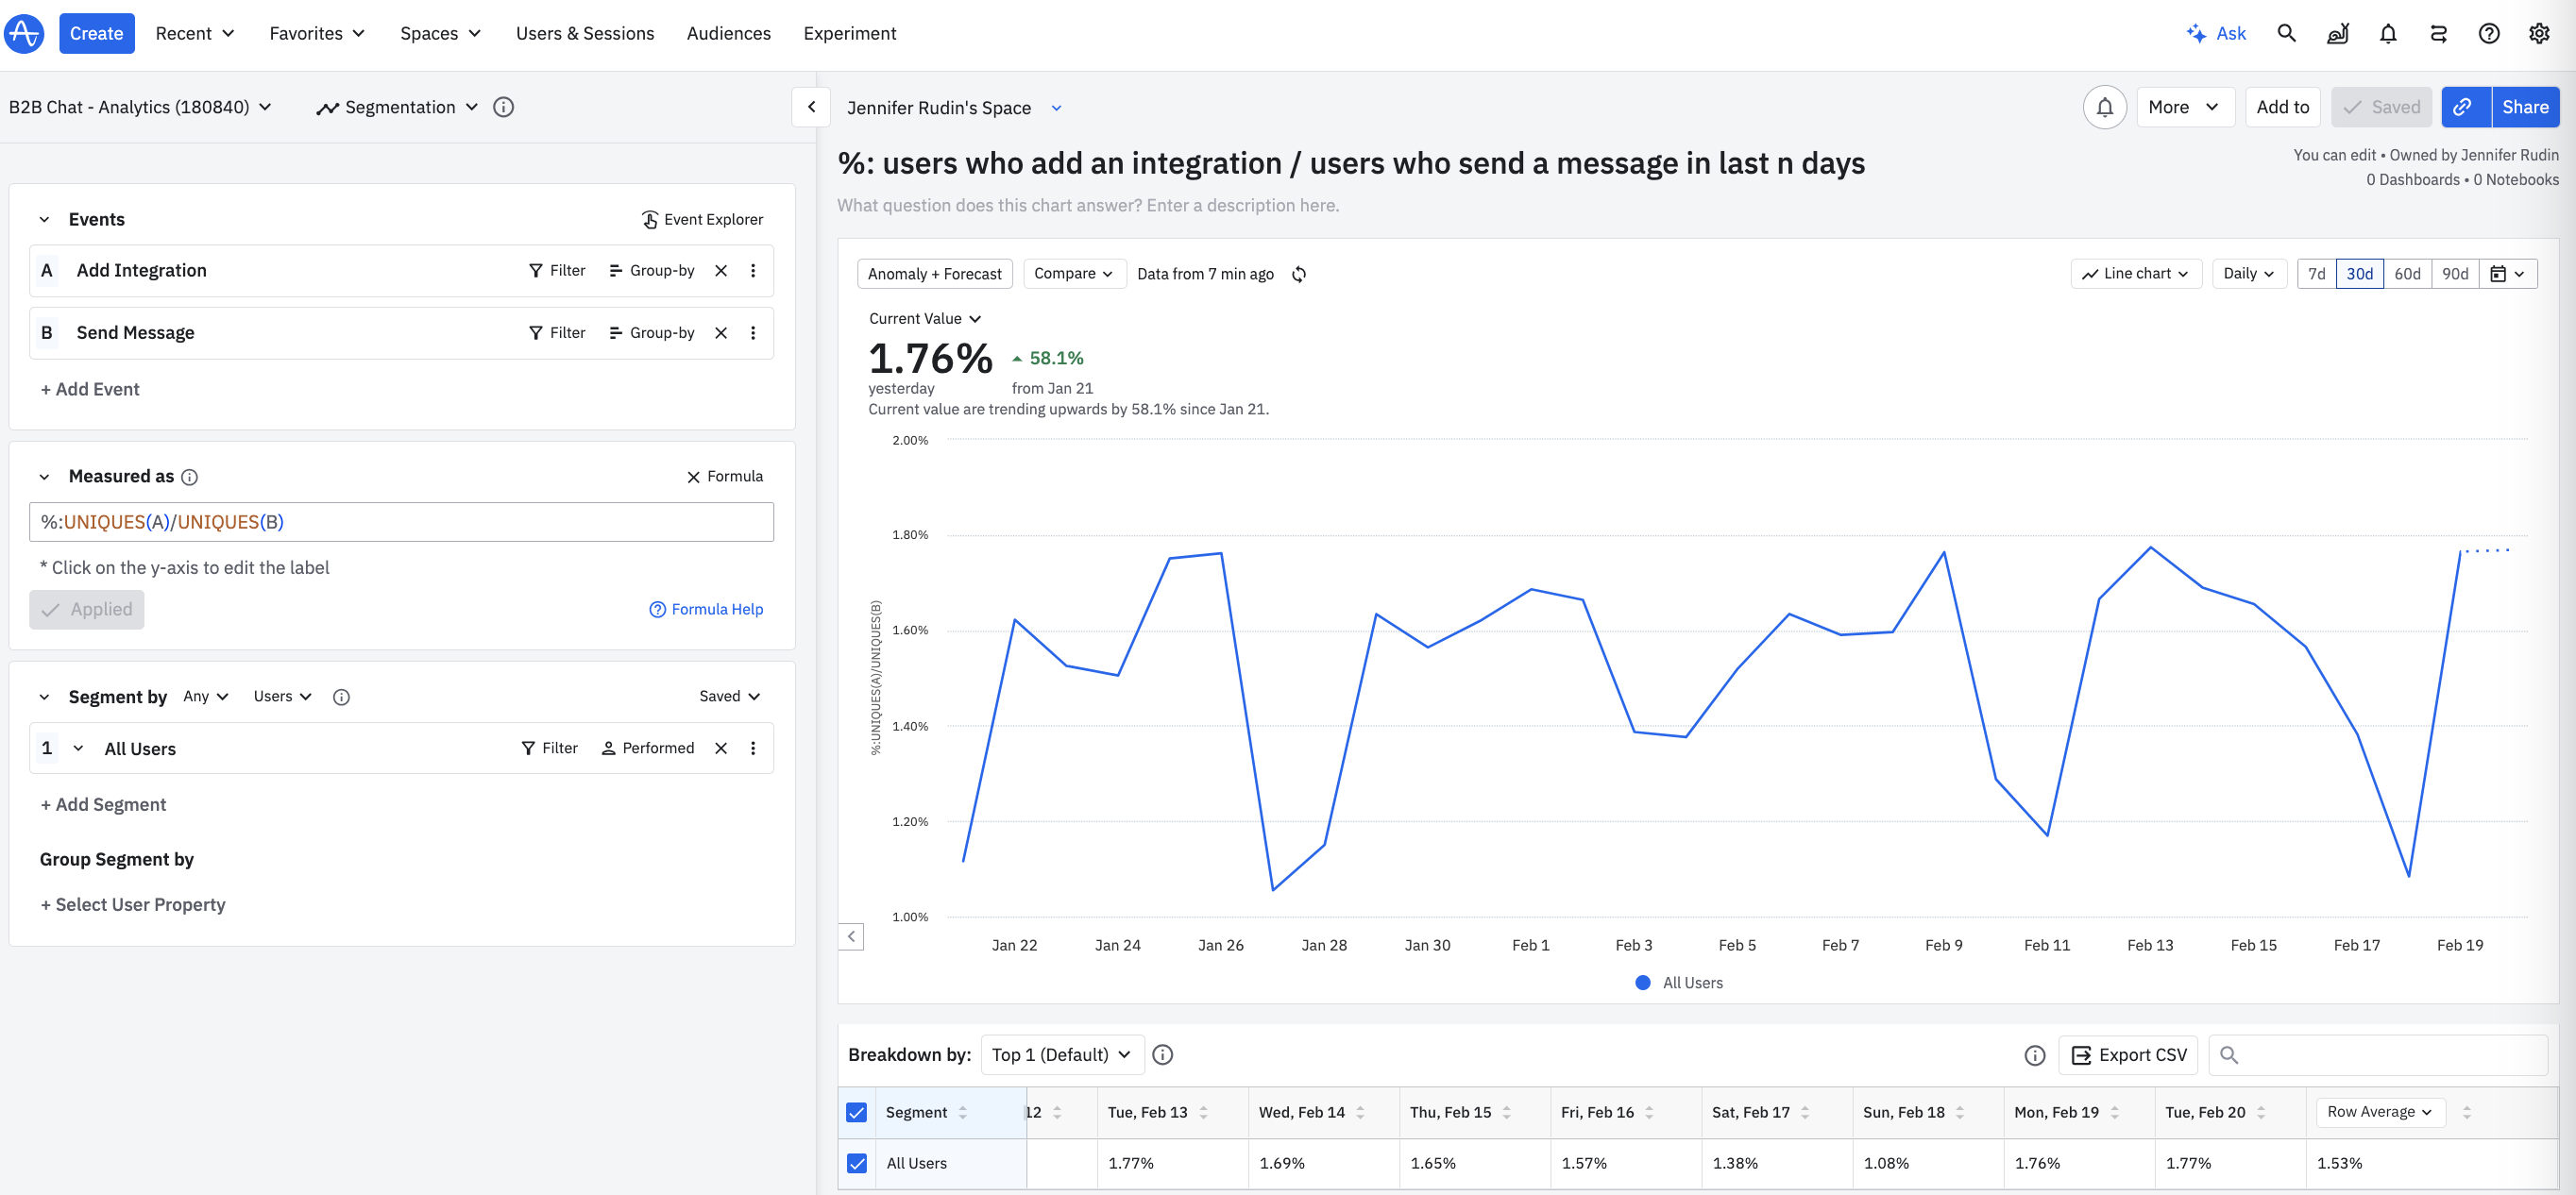This screenshot has height=1195, width=2576.
Task: Open the help question mark icon
Action: point(2488,33)
